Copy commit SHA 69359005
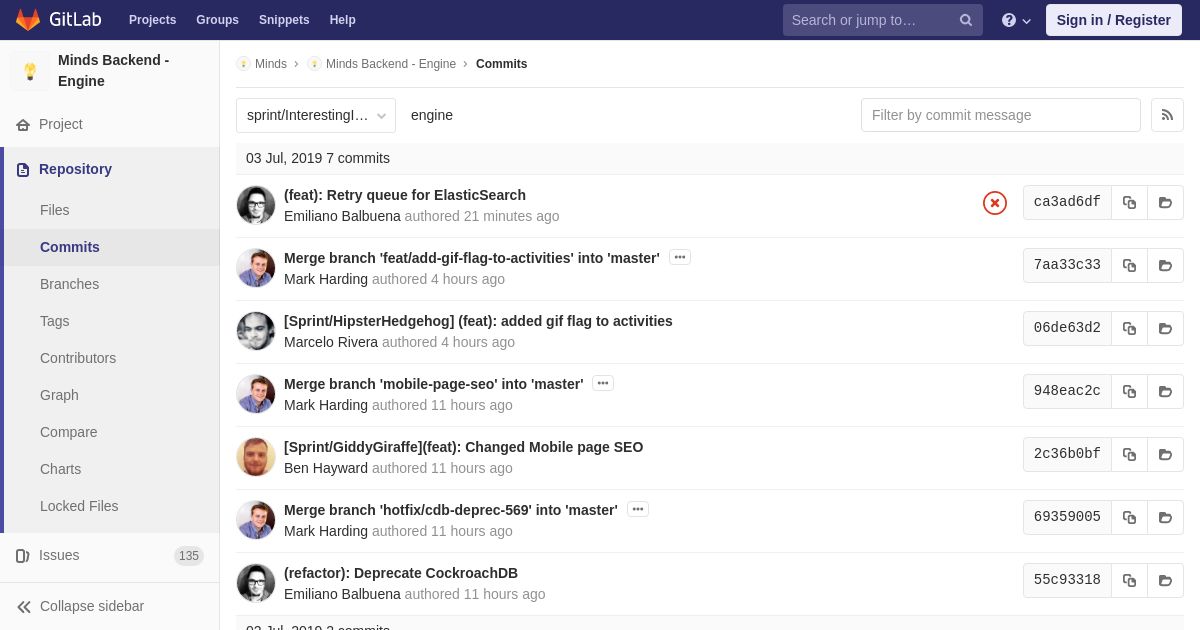Viewport: 1200px width, 630px height. 1129,517
